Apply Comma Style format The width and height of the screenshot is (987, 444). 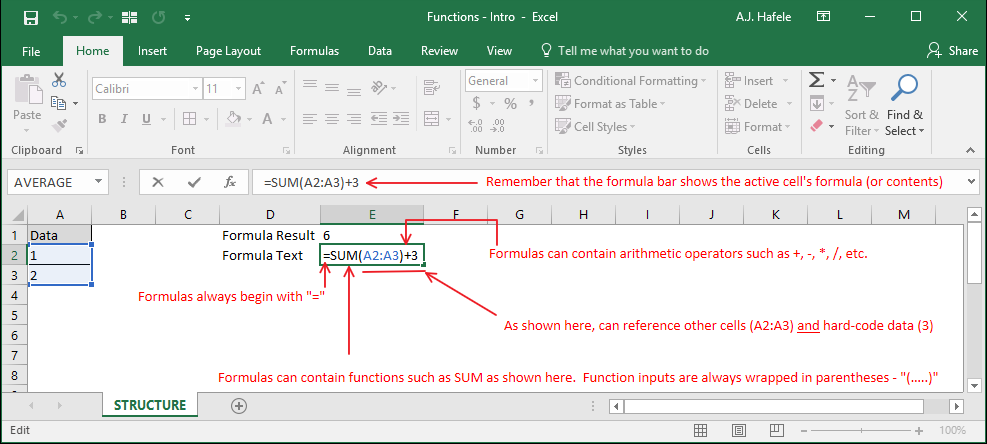532,103
